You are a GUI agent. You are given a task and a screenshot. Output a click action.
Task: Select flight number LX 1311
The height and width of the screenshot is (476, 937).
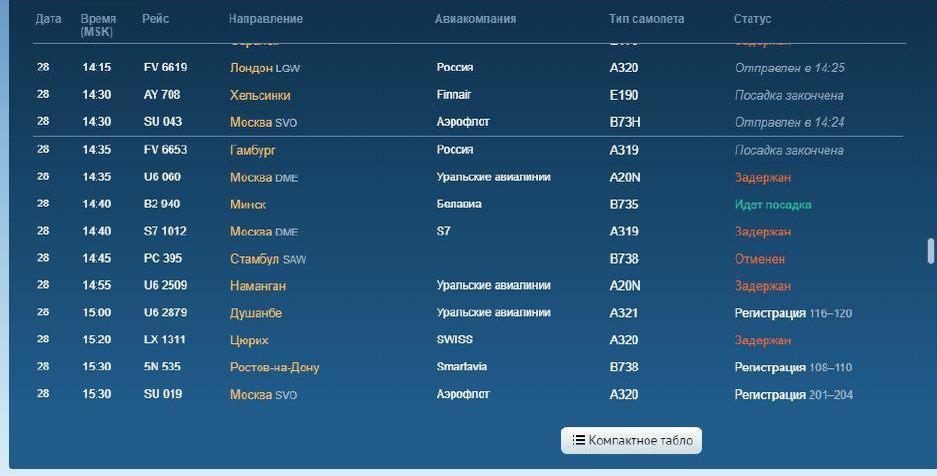click(x=164, y=340)
